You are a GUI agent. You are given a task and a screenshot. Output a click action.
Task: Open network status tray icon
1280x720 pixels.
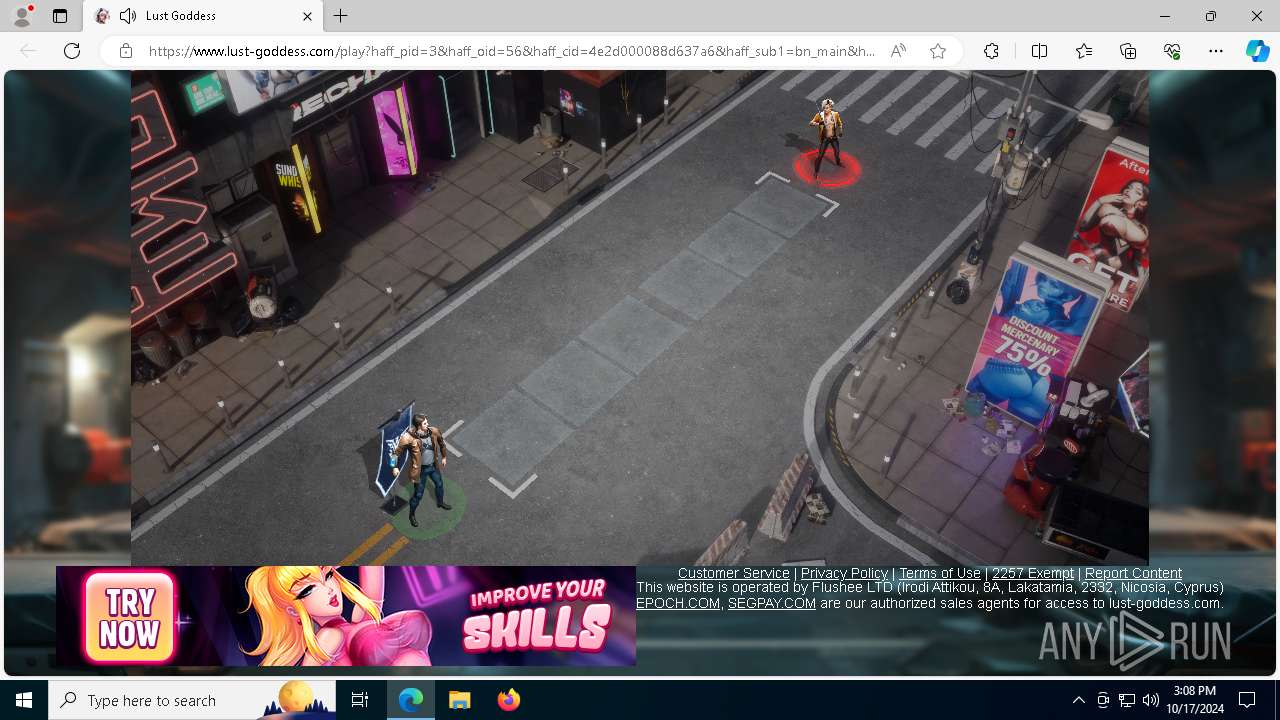click(x=1127, y=700)
